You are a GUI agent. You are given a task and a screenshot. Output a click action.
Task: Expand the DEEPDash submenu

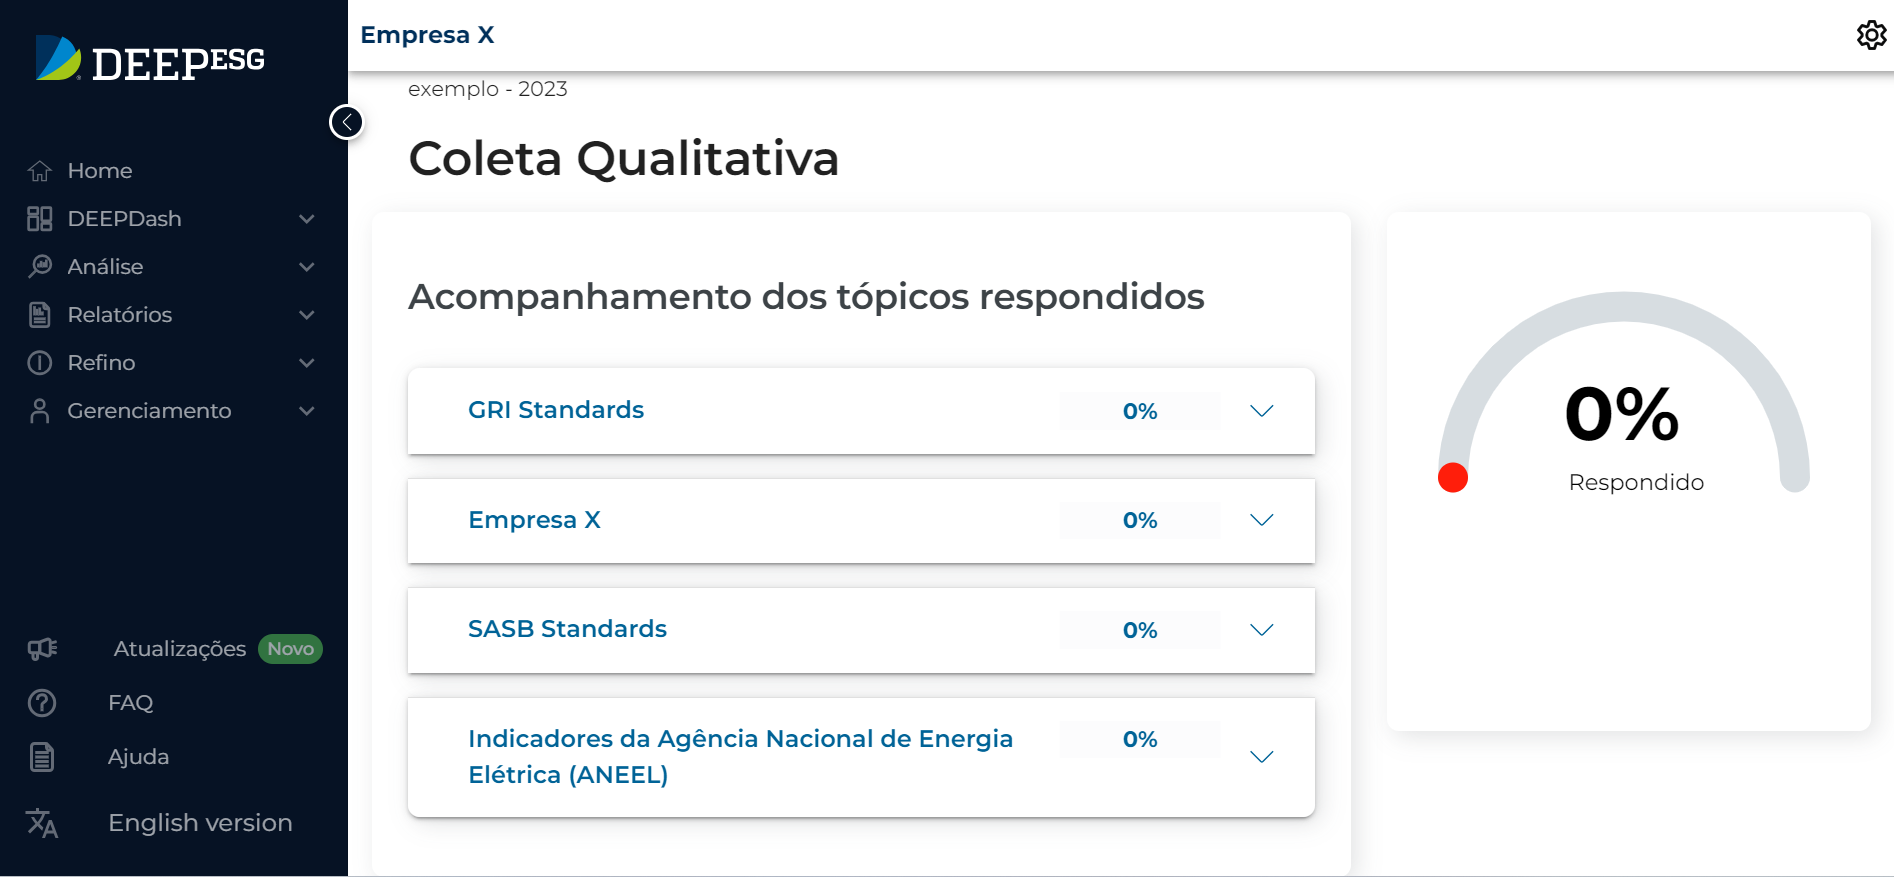[307, 219]
